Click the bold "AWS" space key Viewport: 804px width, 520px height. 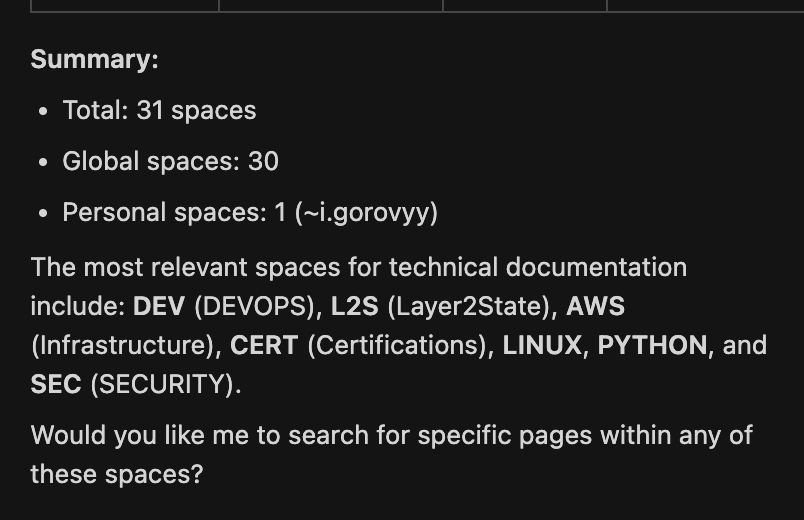coord(596,305)
